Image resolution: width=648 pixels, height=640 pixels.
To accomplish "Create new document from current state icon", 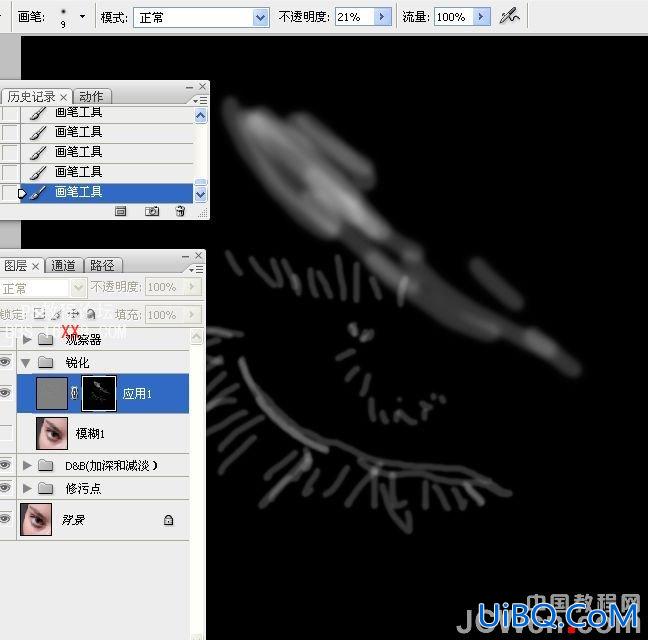I will pos(120,211).
